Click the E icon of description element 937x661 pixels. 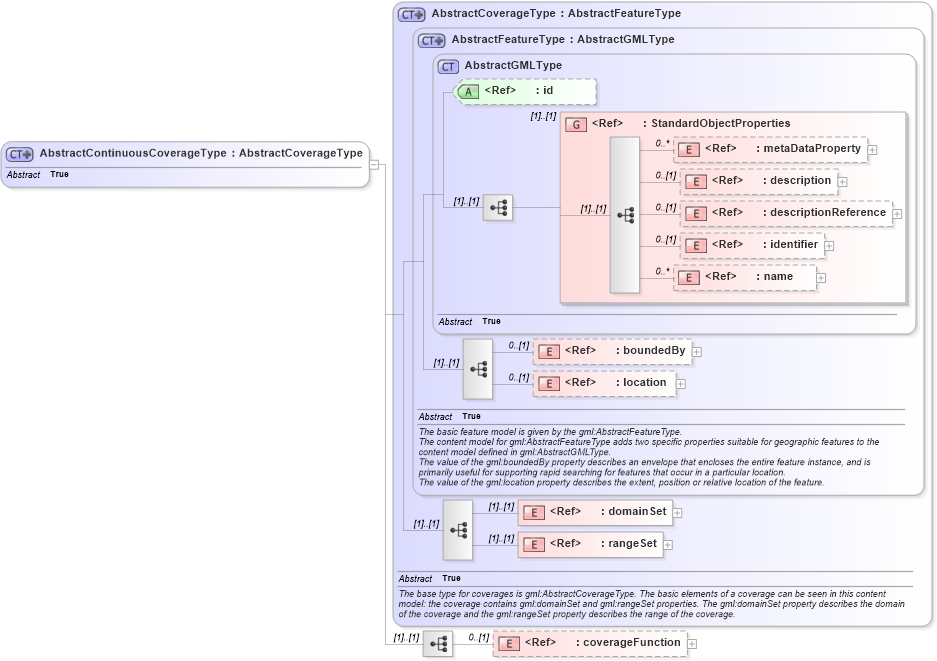[x=696, y=182]
